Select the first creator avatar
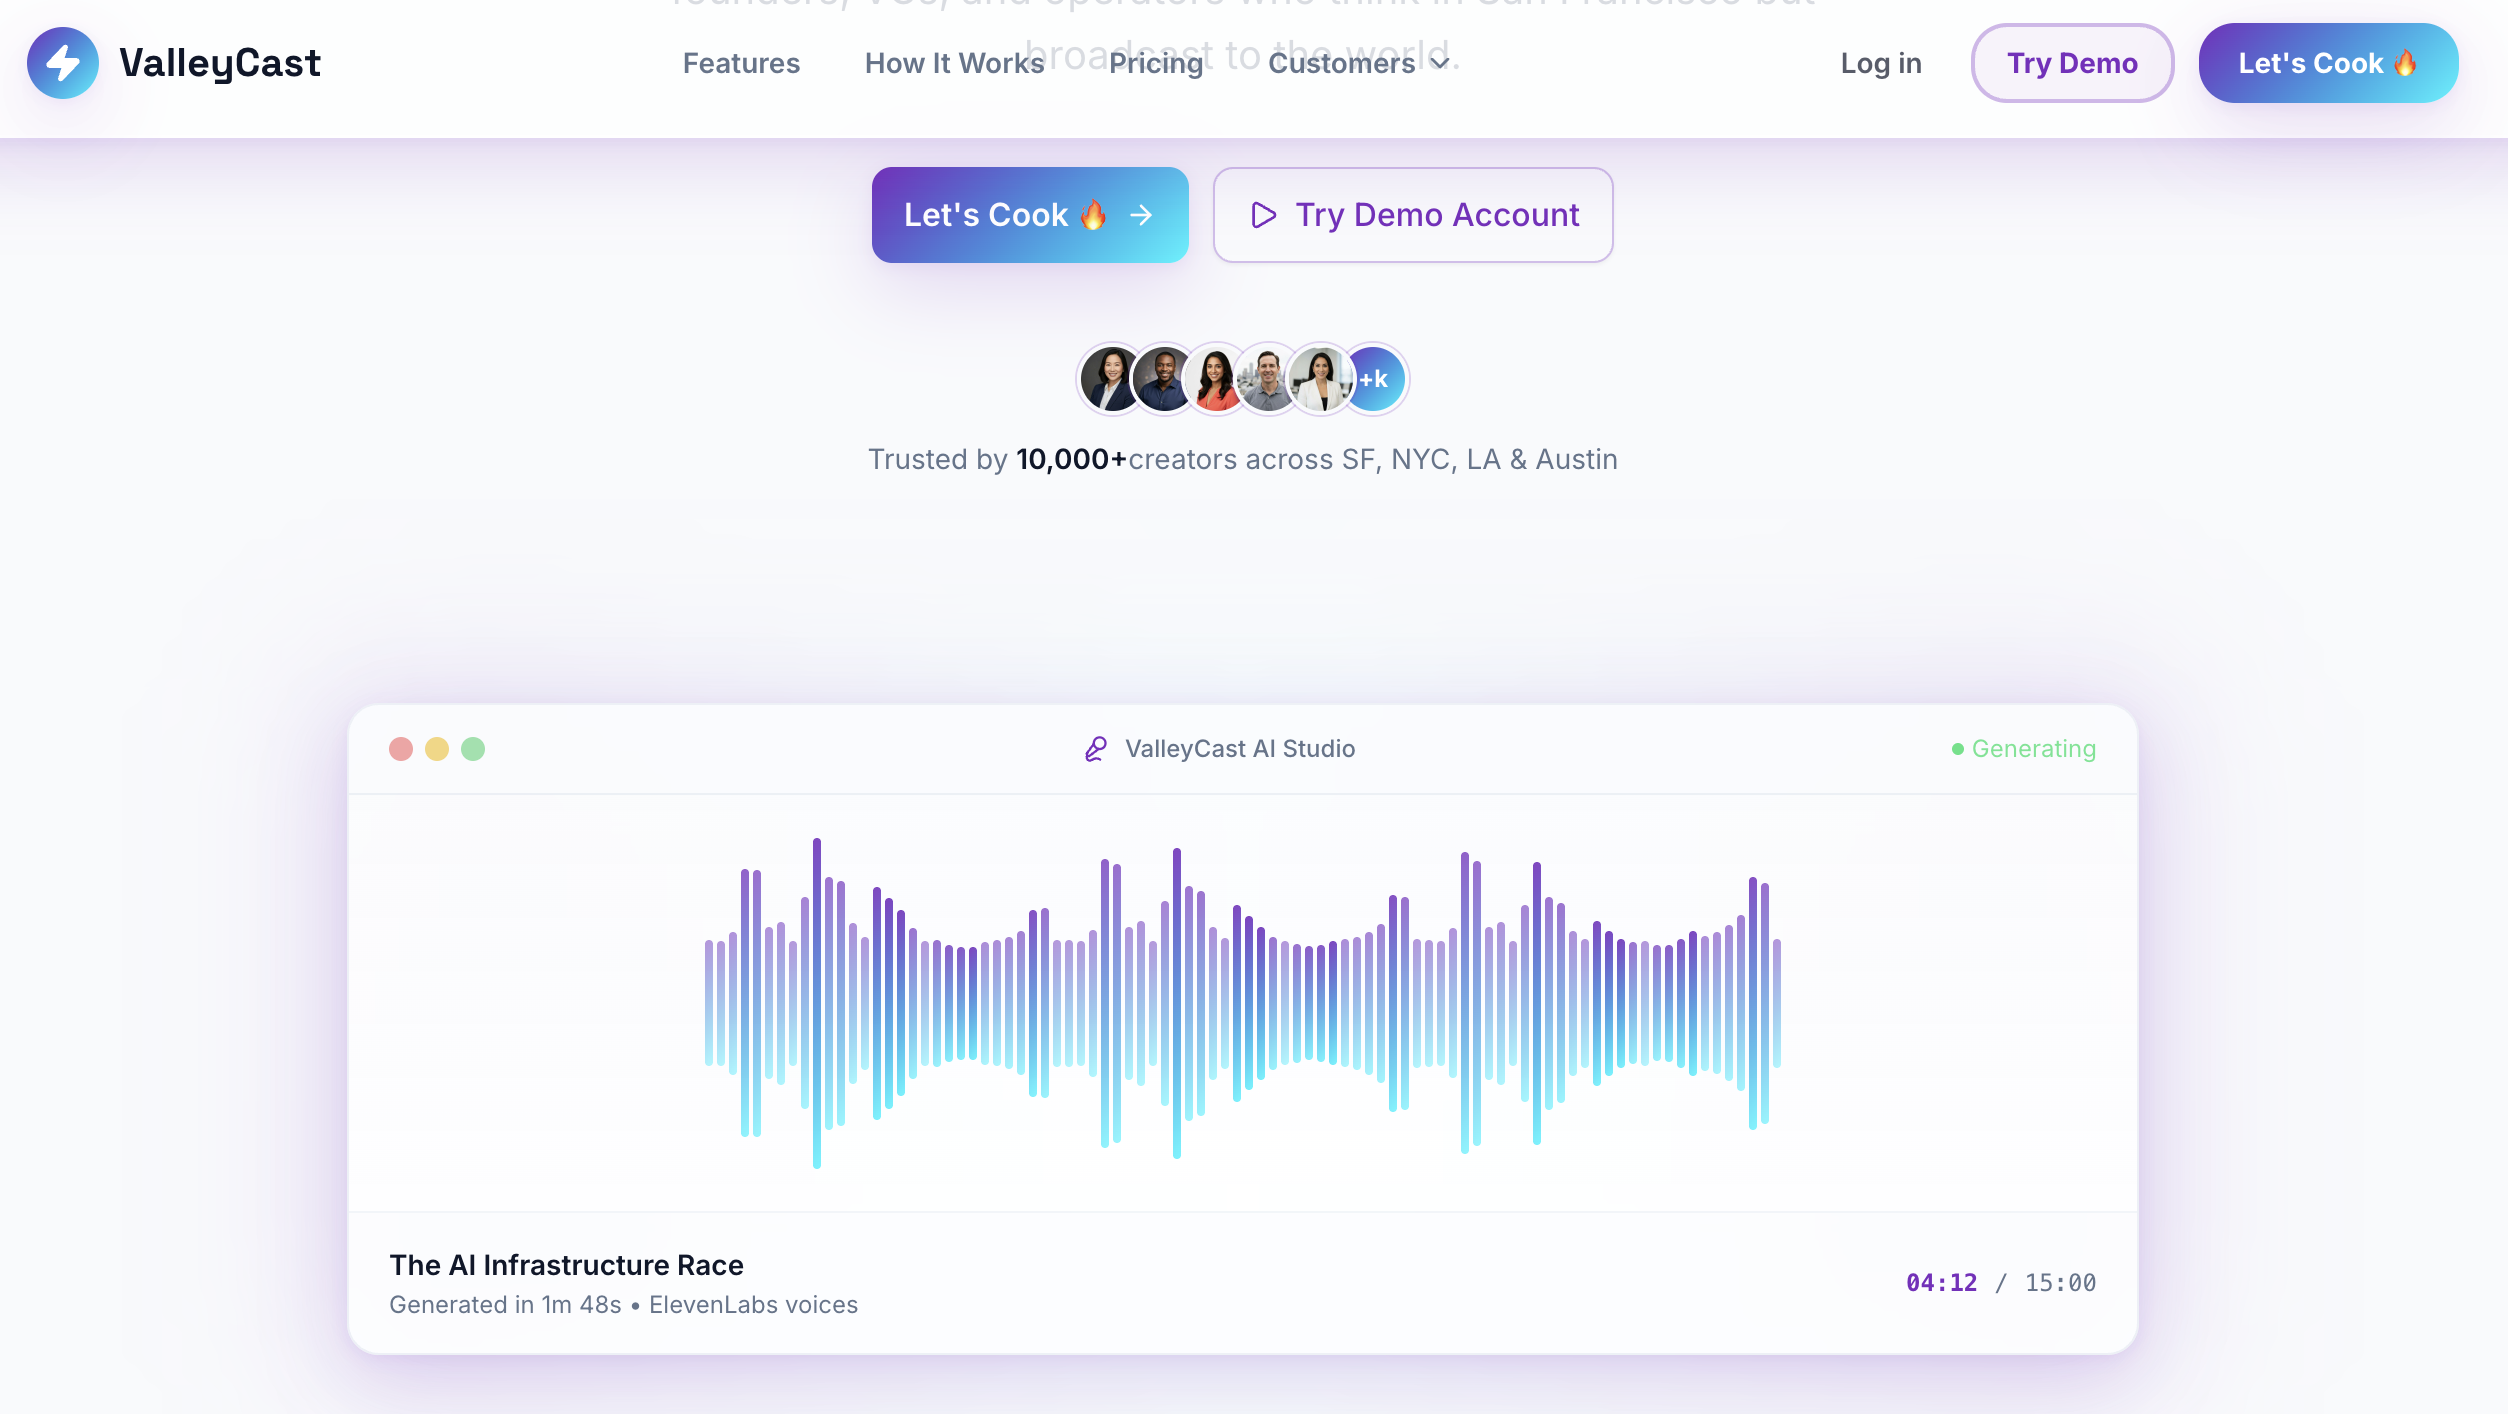 (1111, 379)
